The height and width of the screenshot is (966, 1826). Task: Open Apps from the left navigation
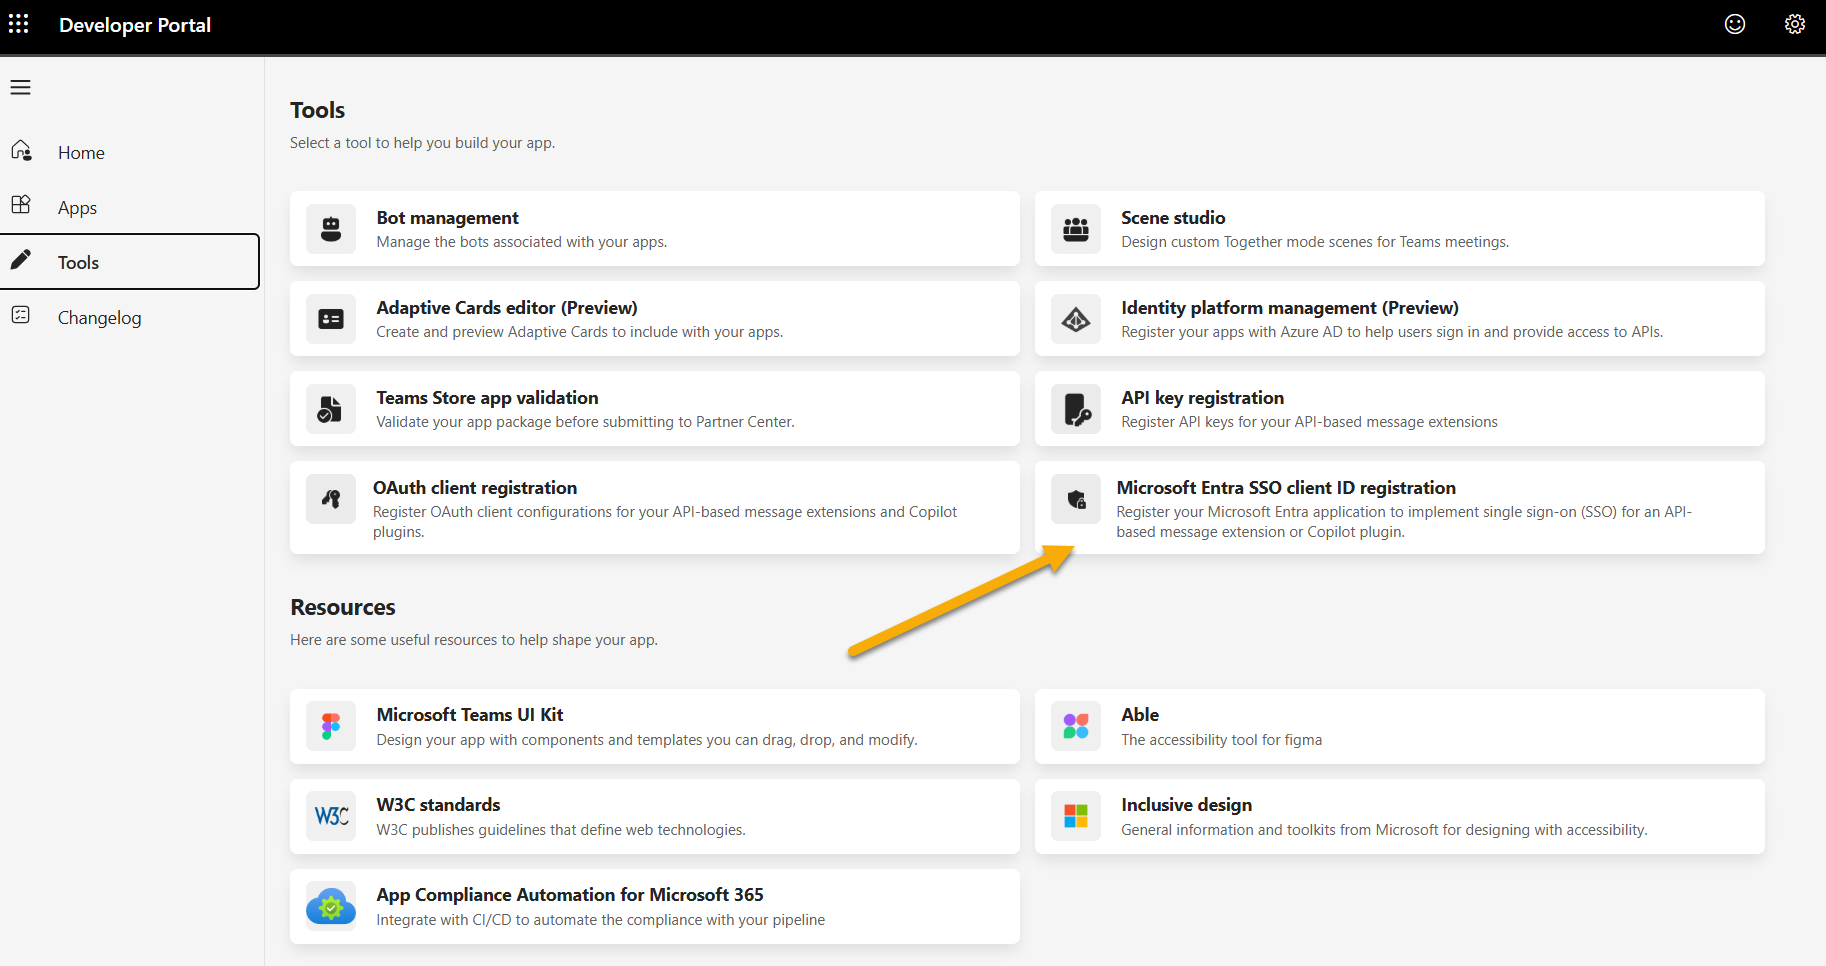[77, 208]
